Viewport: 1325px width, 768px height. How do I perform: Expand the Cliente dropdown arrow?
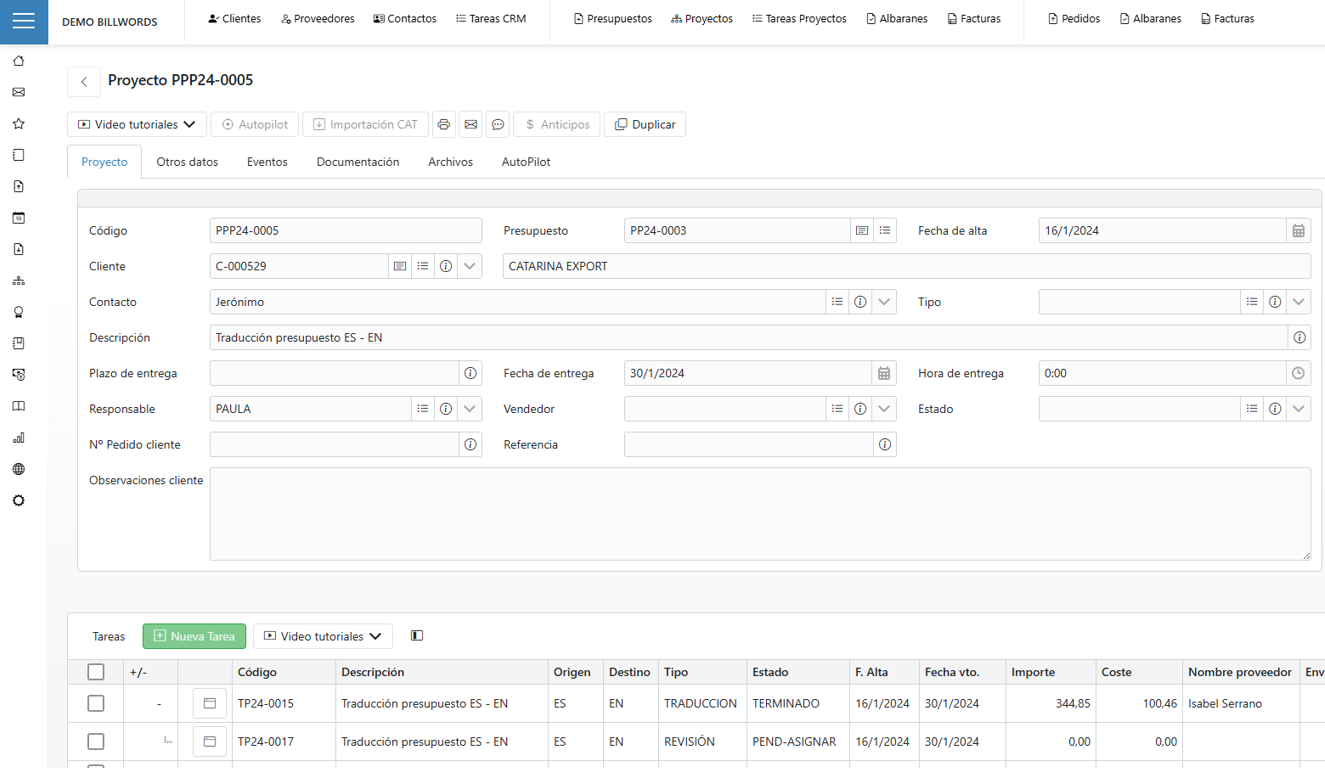470,266
